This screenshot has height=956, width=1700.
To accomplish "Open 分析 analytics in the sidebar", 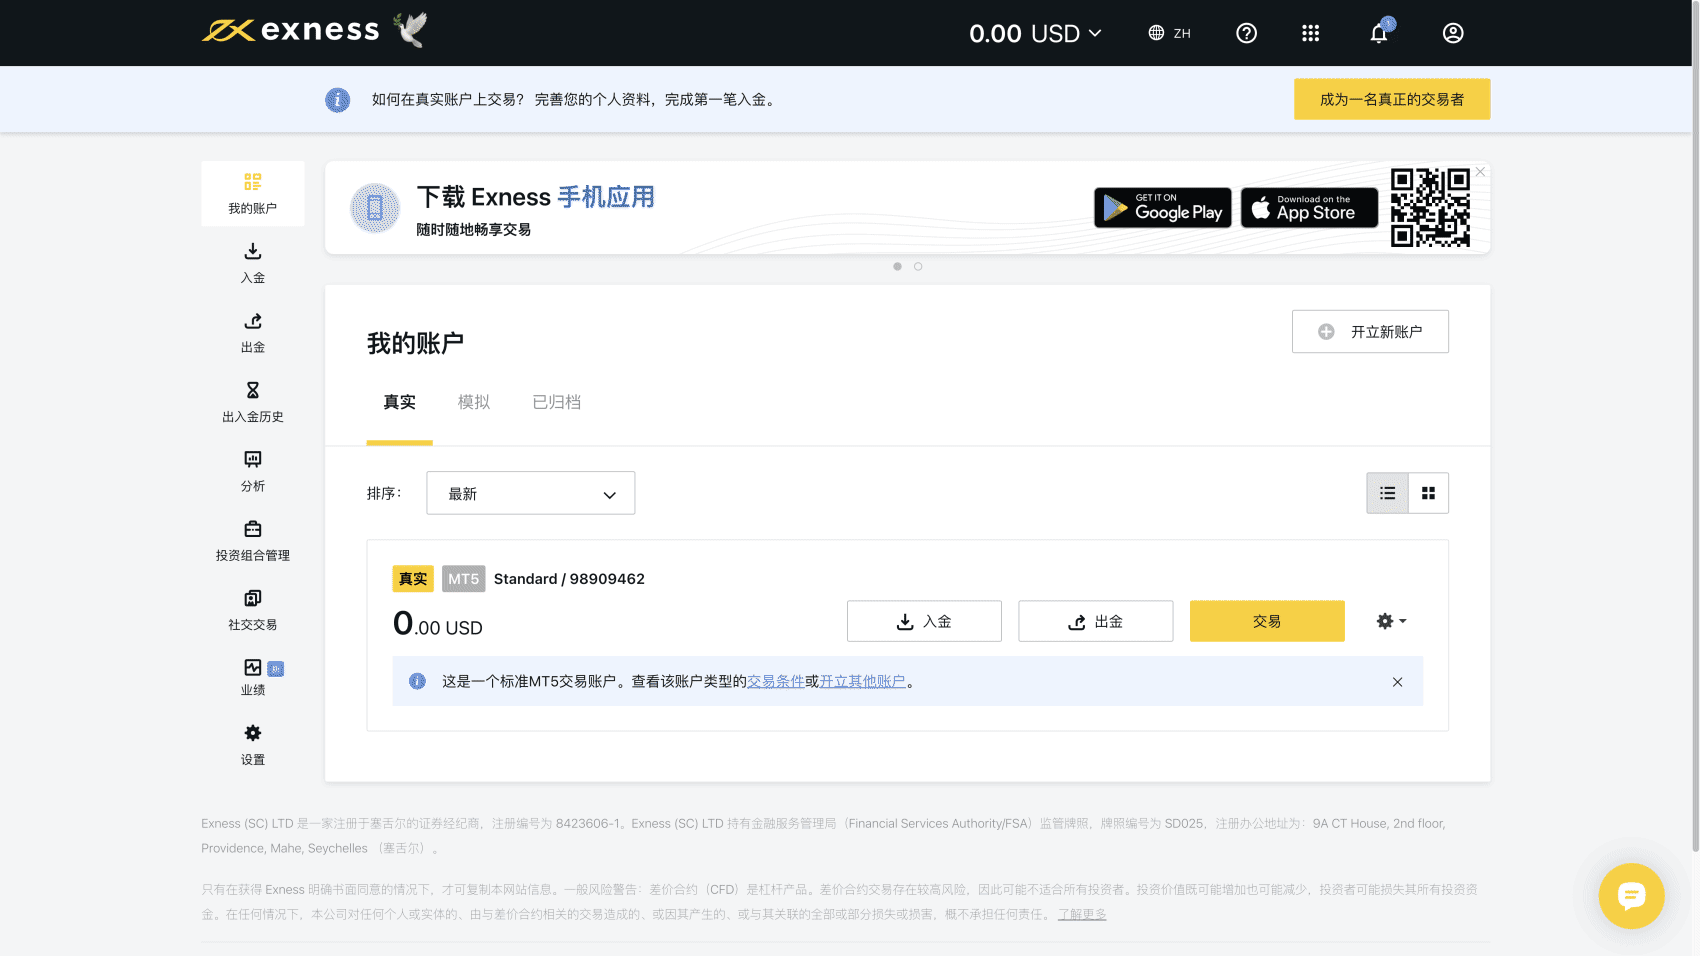I will click(253, 470).
